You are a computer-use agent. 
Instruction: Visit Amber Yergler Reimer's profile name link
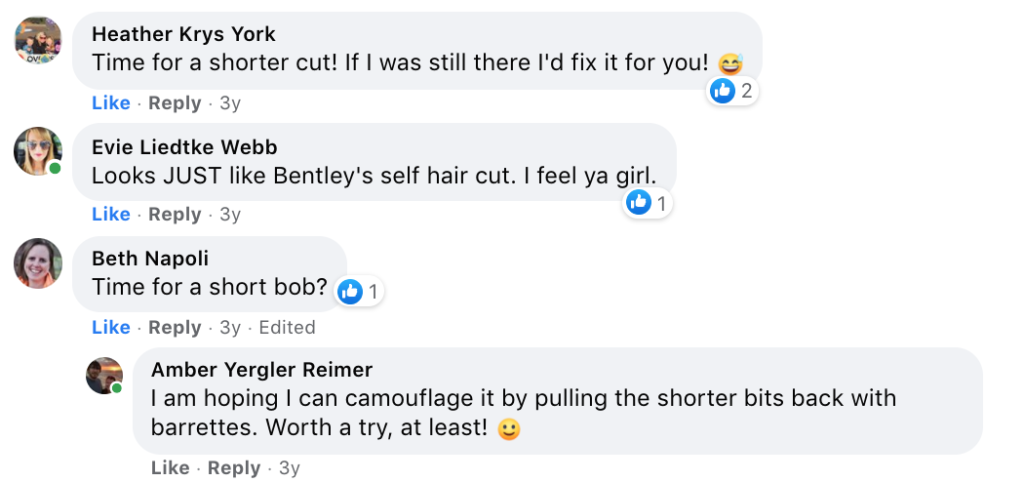click(261, 371)
